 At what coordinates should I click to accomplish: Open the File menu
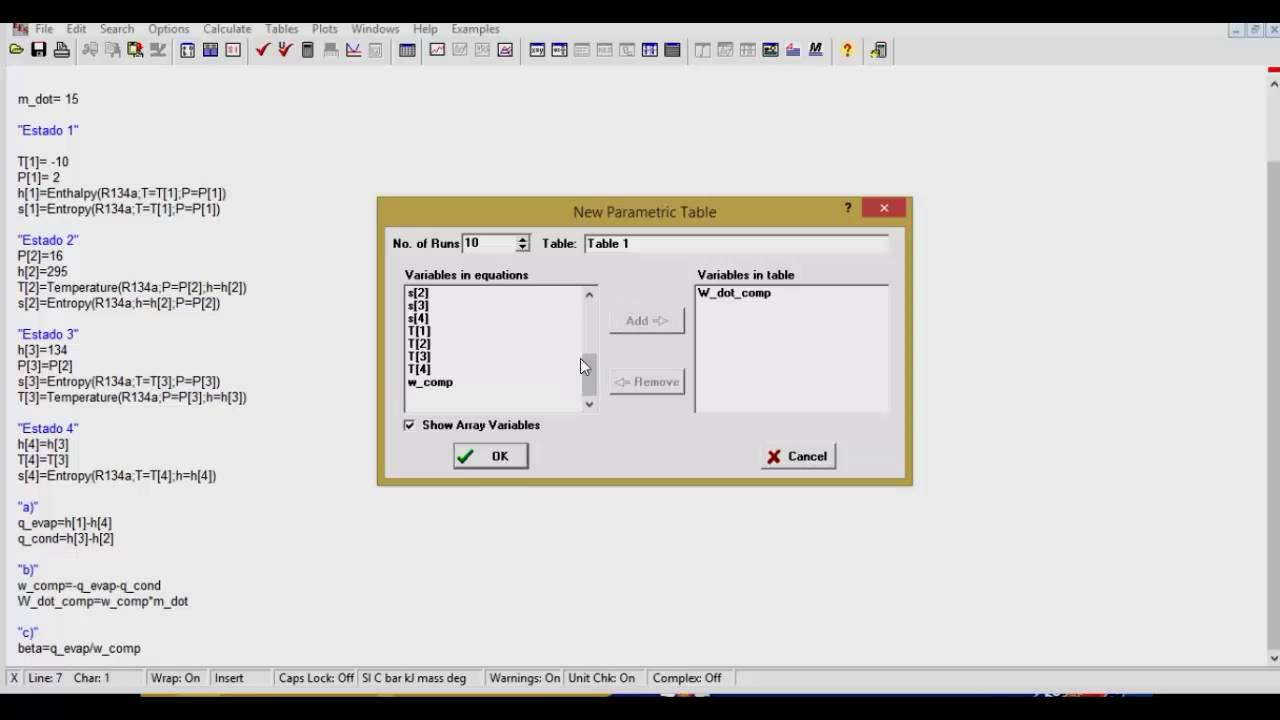(44, 29)
